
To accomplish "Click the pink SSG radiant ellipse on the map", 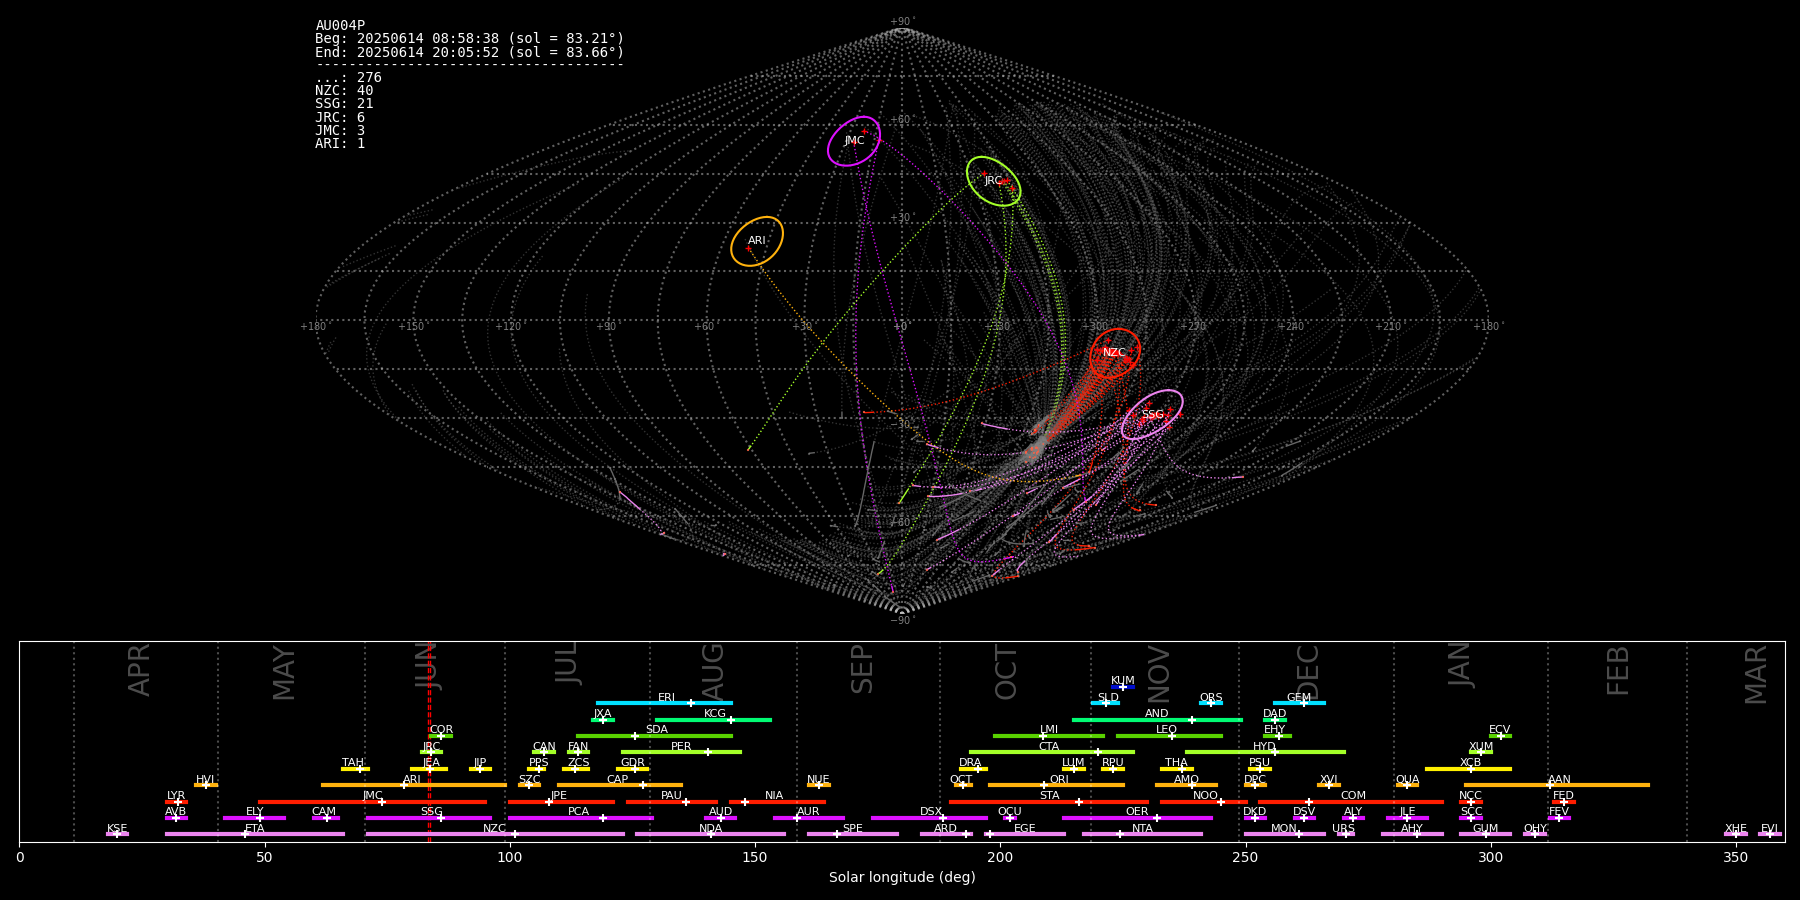I will coord(1152,414).
